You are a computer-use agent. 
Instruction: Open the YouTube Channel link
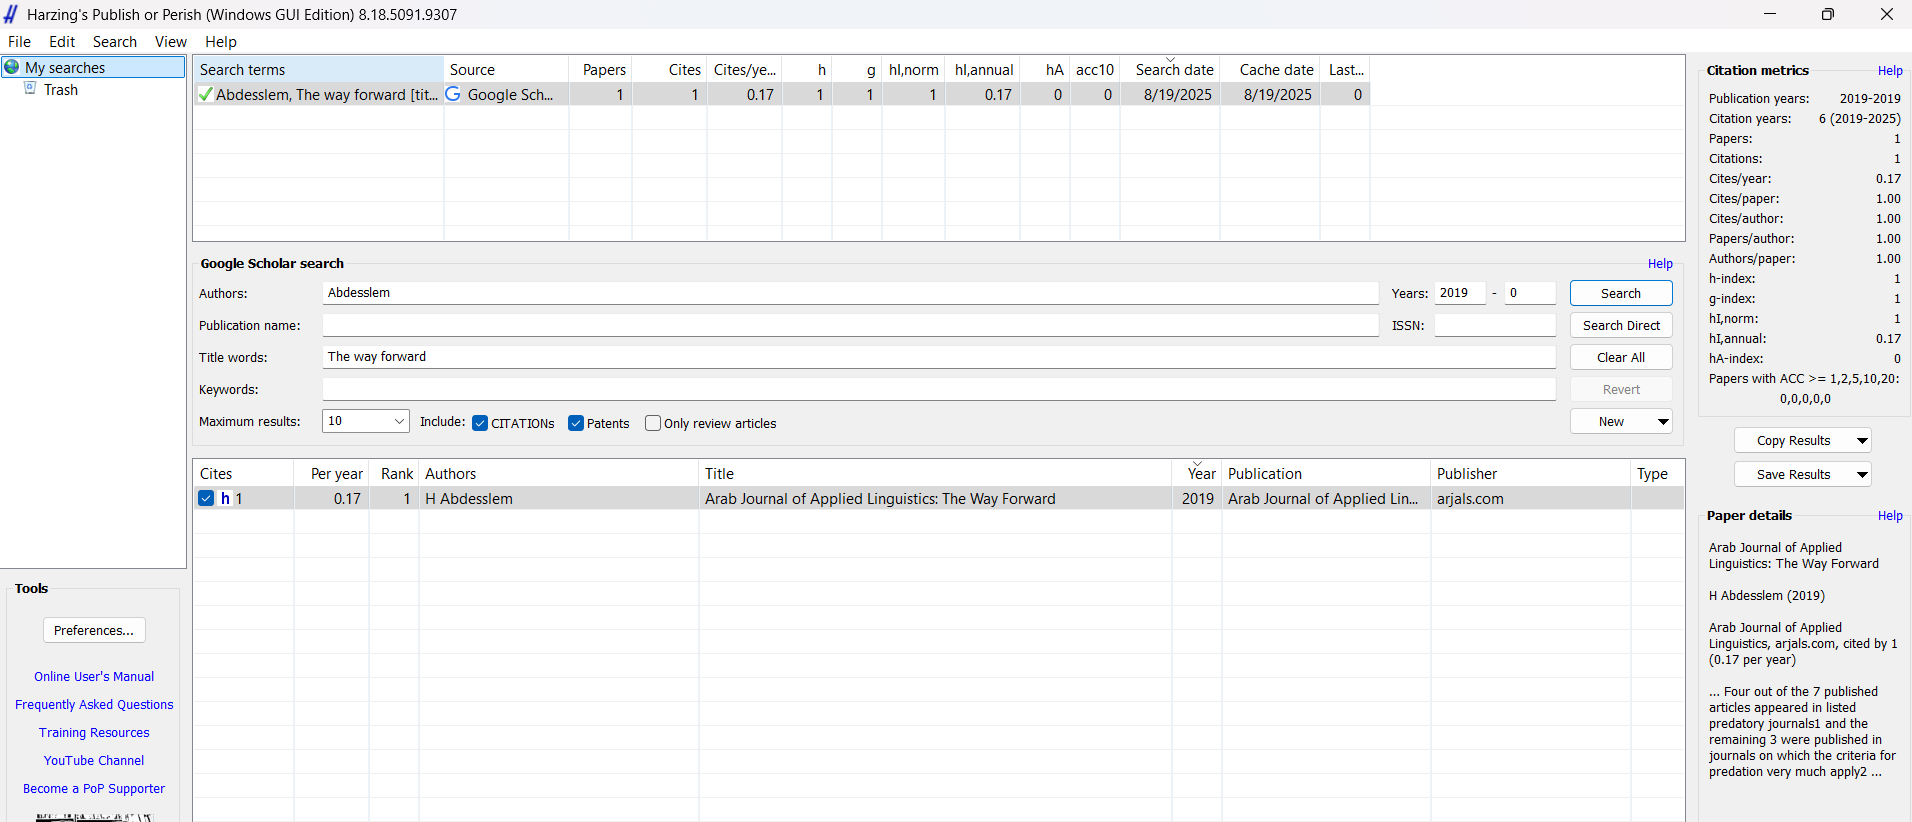[x=94, y=761]
